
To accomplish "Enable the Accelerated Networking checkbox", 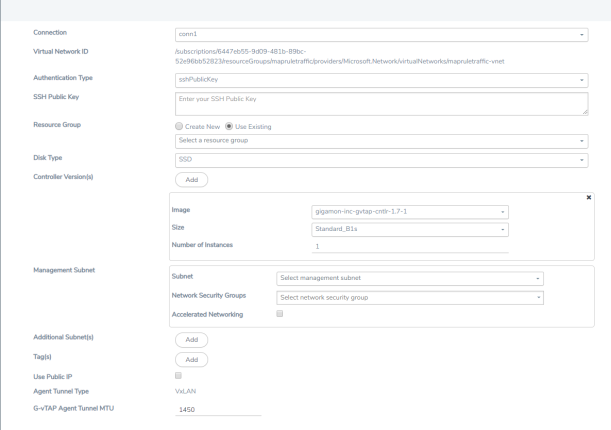I will (279, 314).
